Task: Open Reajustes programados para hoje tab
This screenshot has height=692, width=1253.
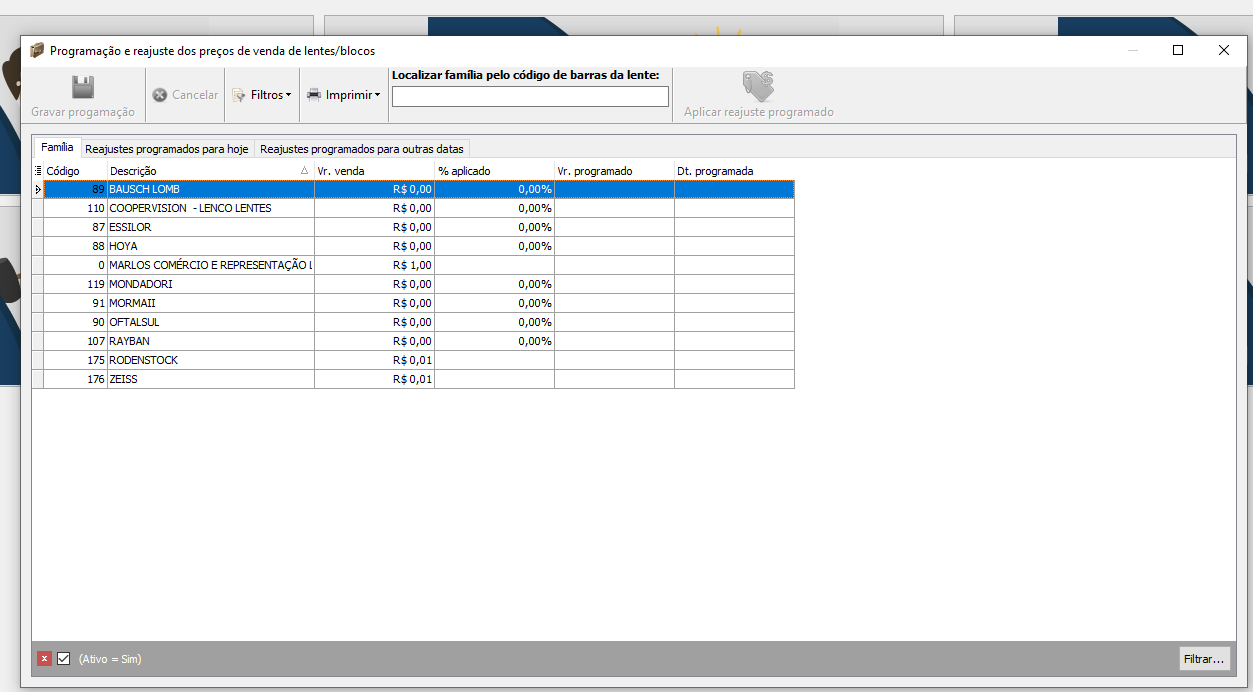Action: [x=167, y=148]
